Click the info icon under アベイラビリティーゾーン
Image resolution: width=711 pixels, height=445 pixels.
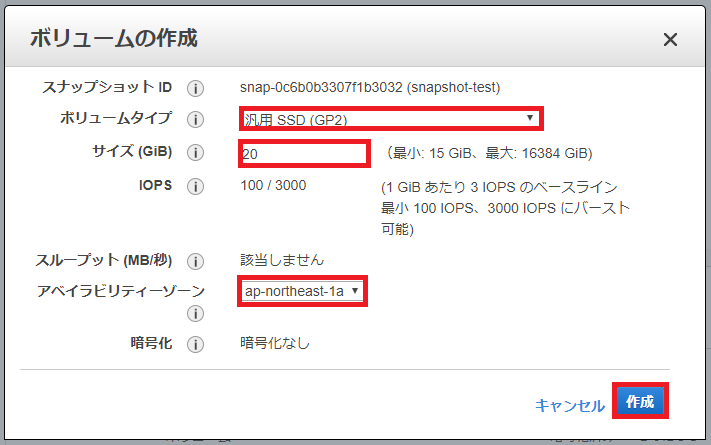tap(195, 313)
